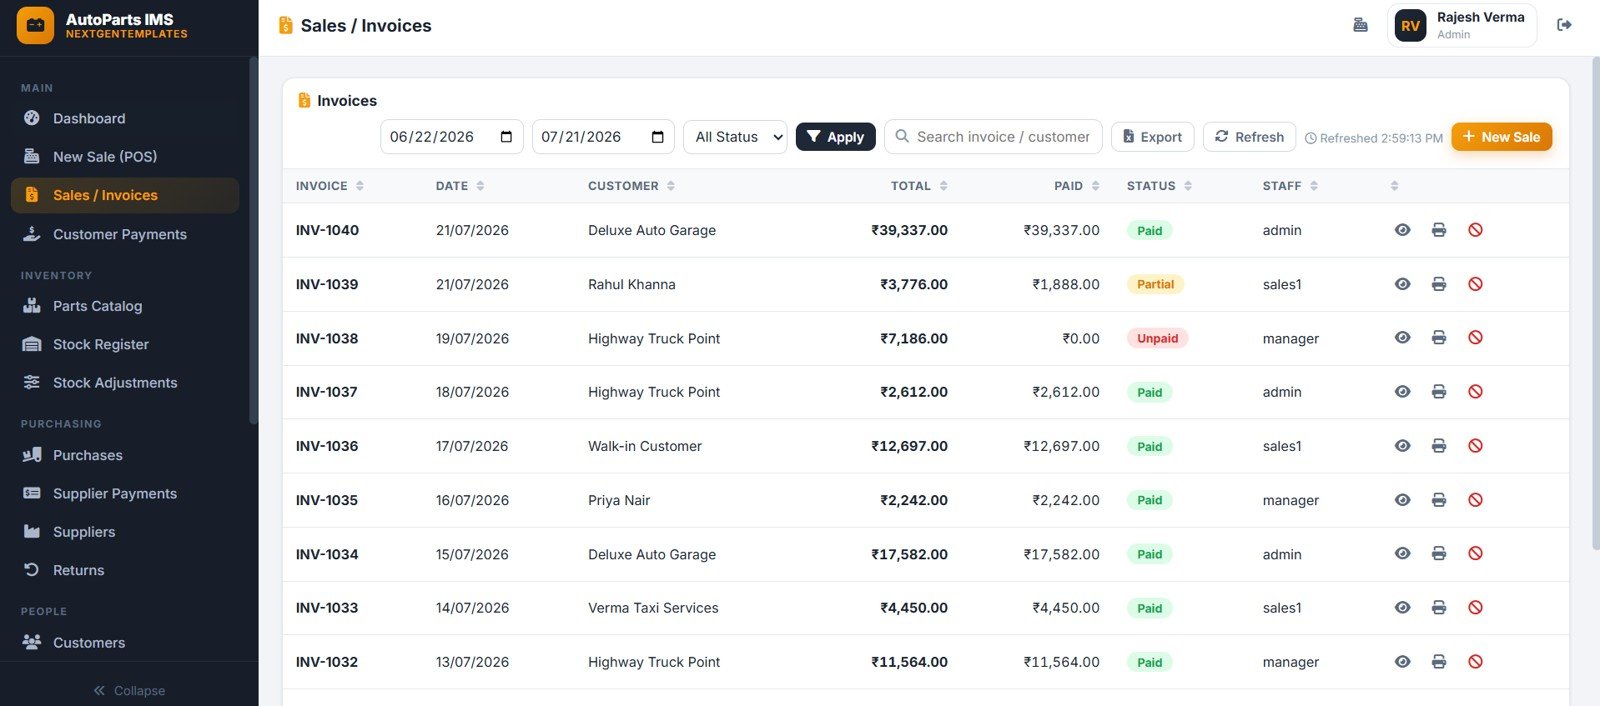The height and width of the screenshot is (706, 1600).
Task: Void invoice INV-1040 cancel icon
Action: [x=1475, y=230]
